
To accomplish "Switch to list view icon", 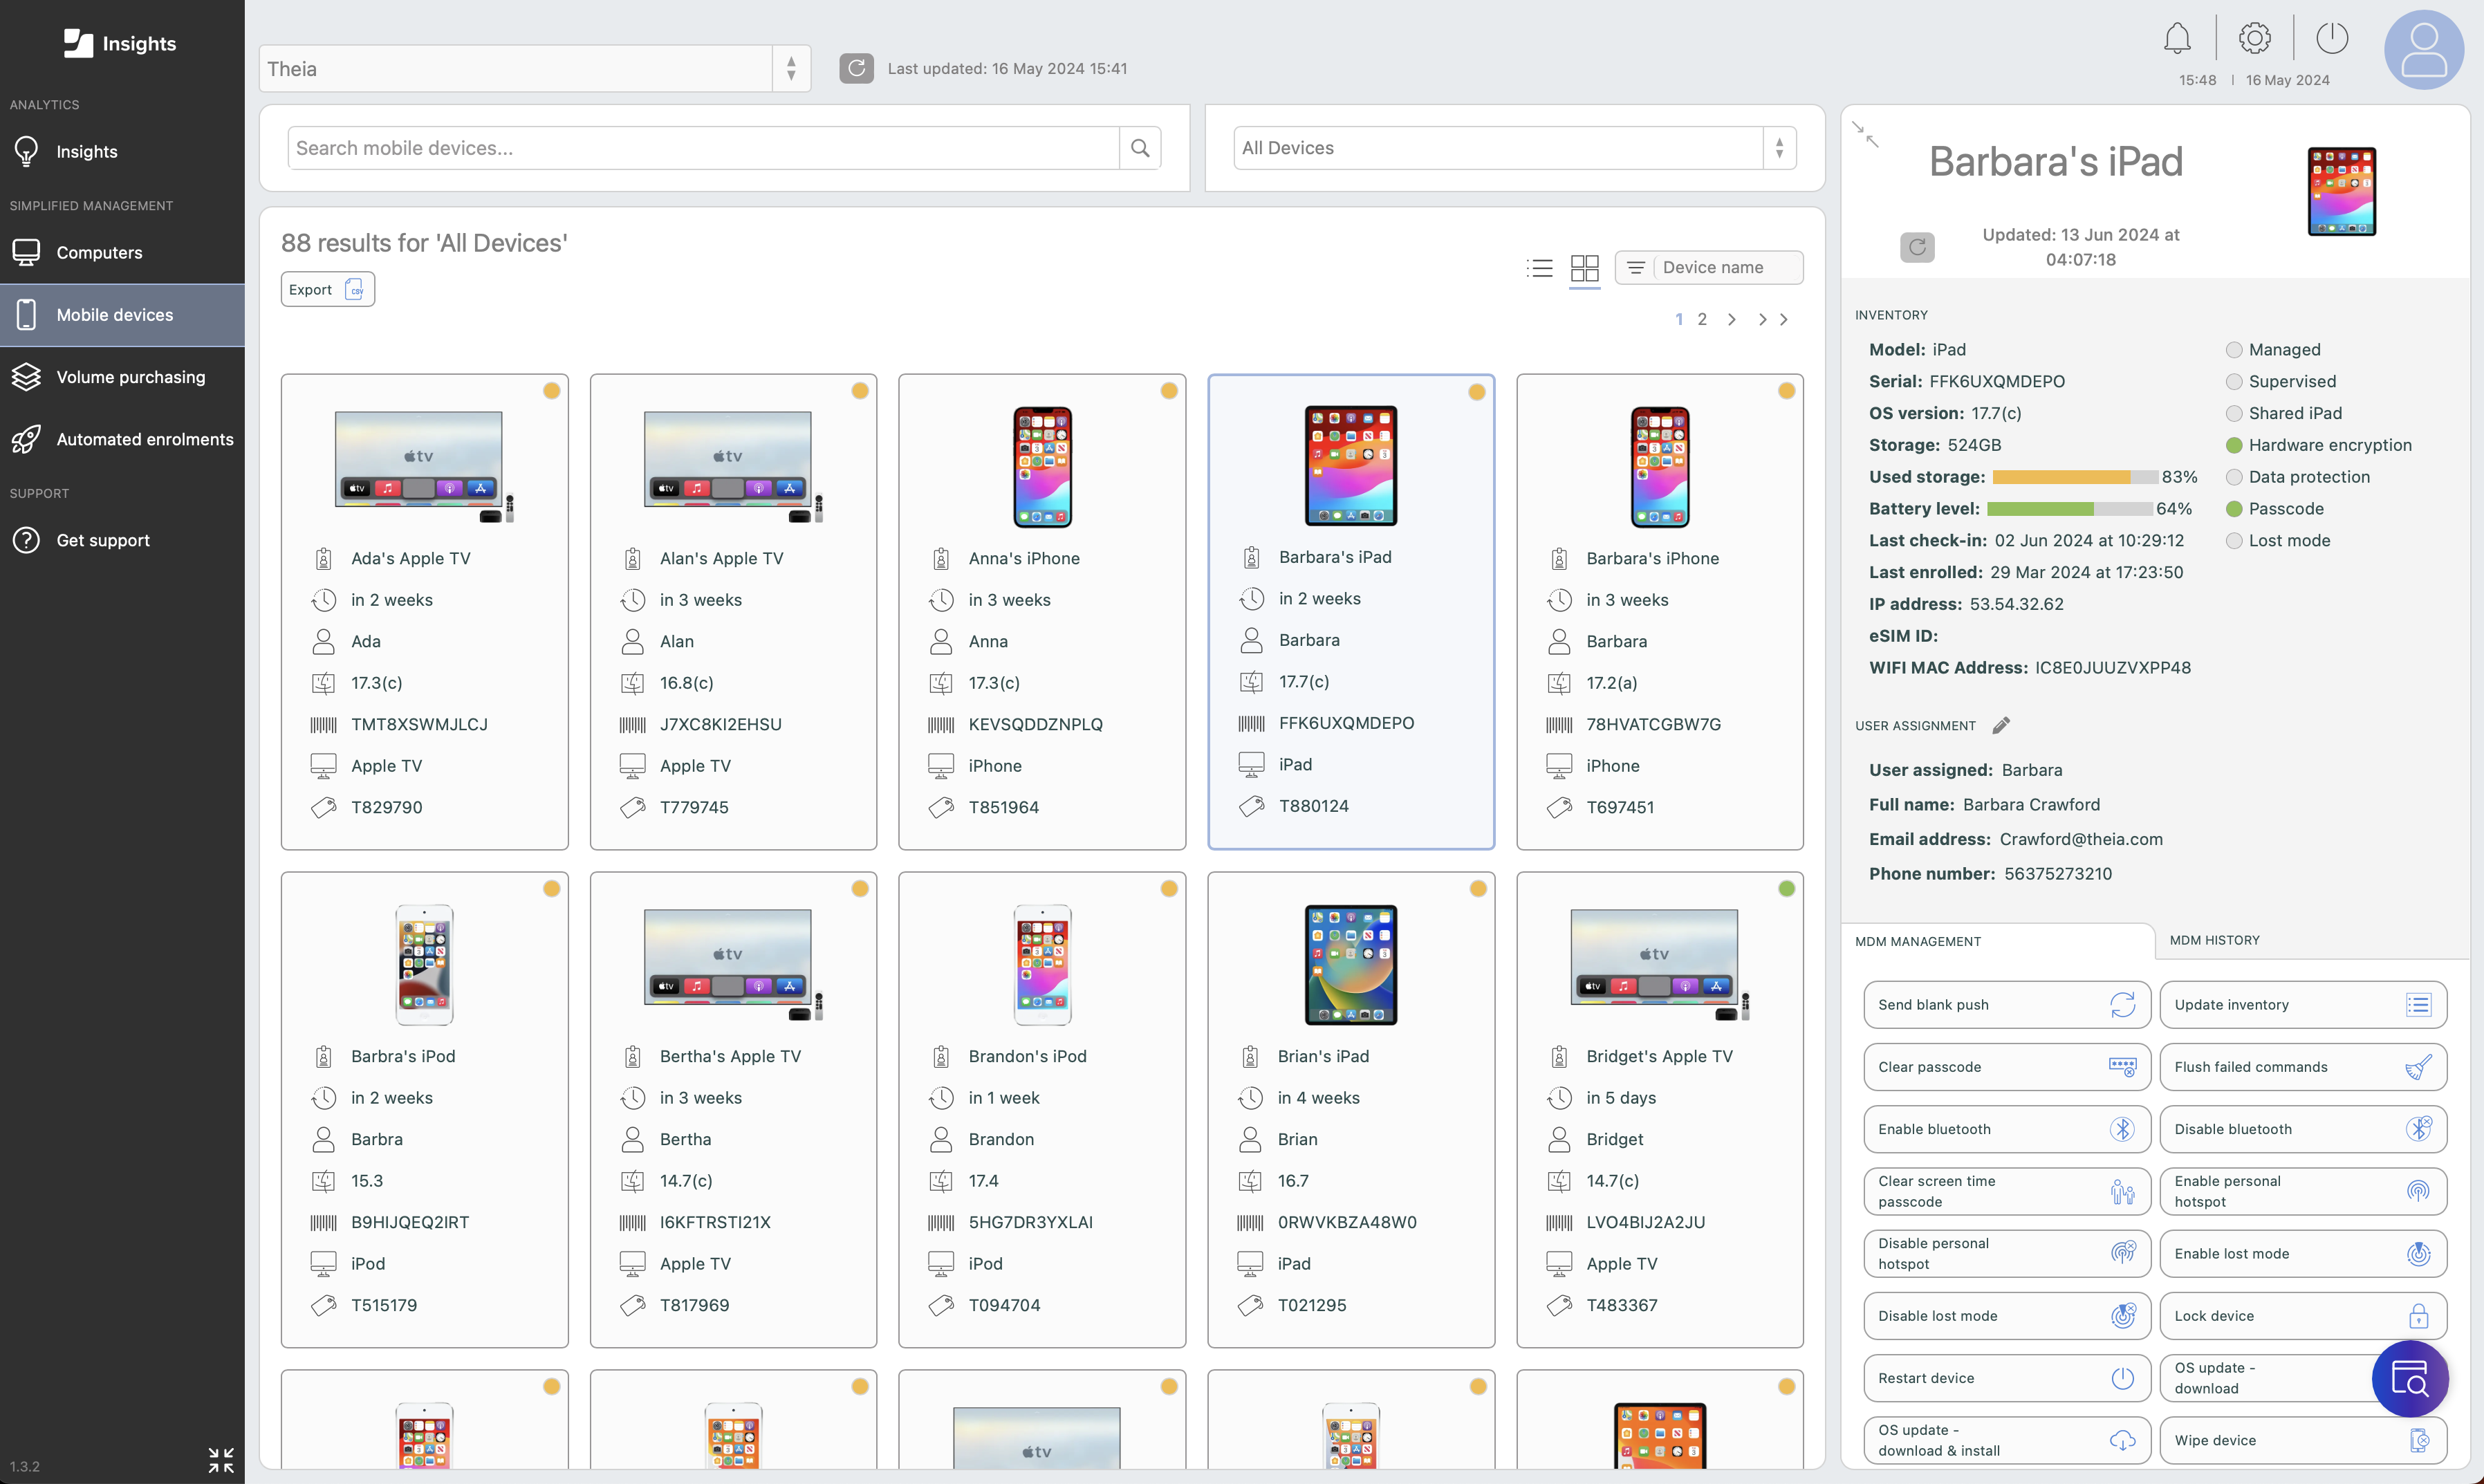I will point(1539,268).
